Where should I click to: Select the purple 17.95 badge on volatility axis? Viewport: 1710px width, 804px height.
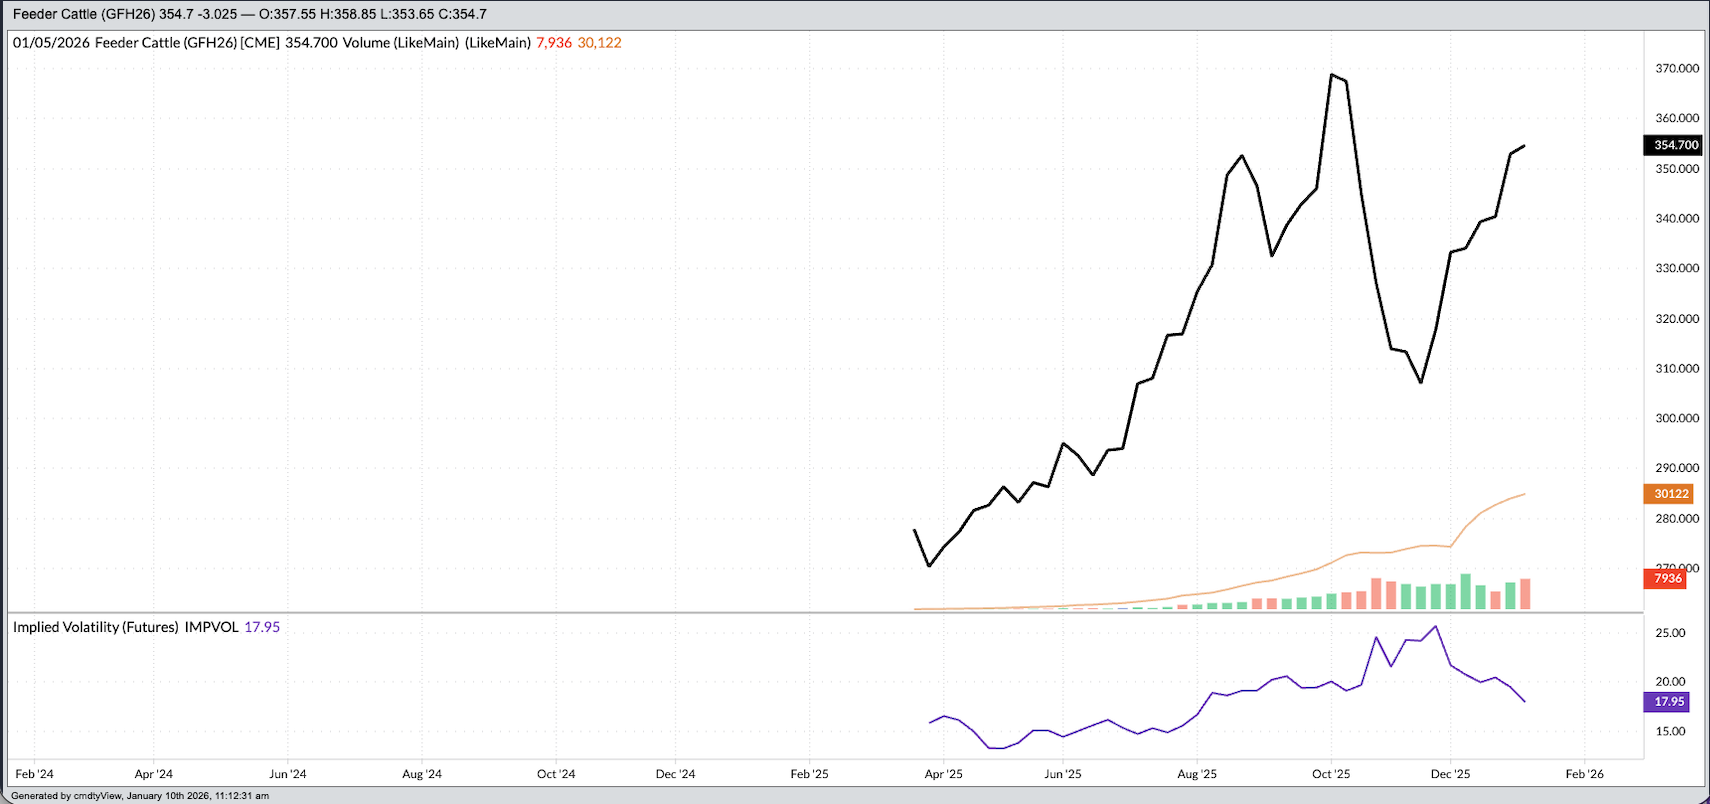[x=1669, y=702]
